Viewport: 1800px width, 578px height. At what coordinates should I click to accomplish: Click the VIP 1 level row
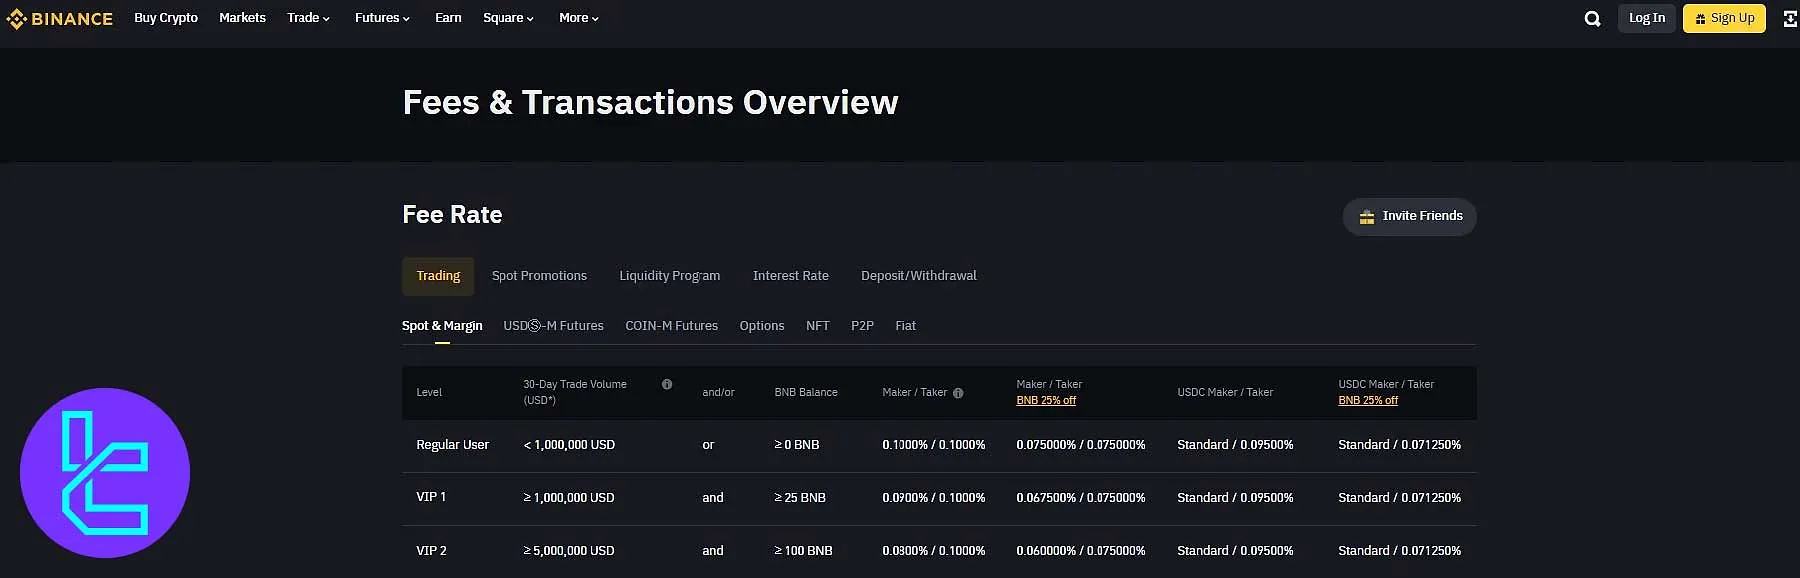coord(431,497)
